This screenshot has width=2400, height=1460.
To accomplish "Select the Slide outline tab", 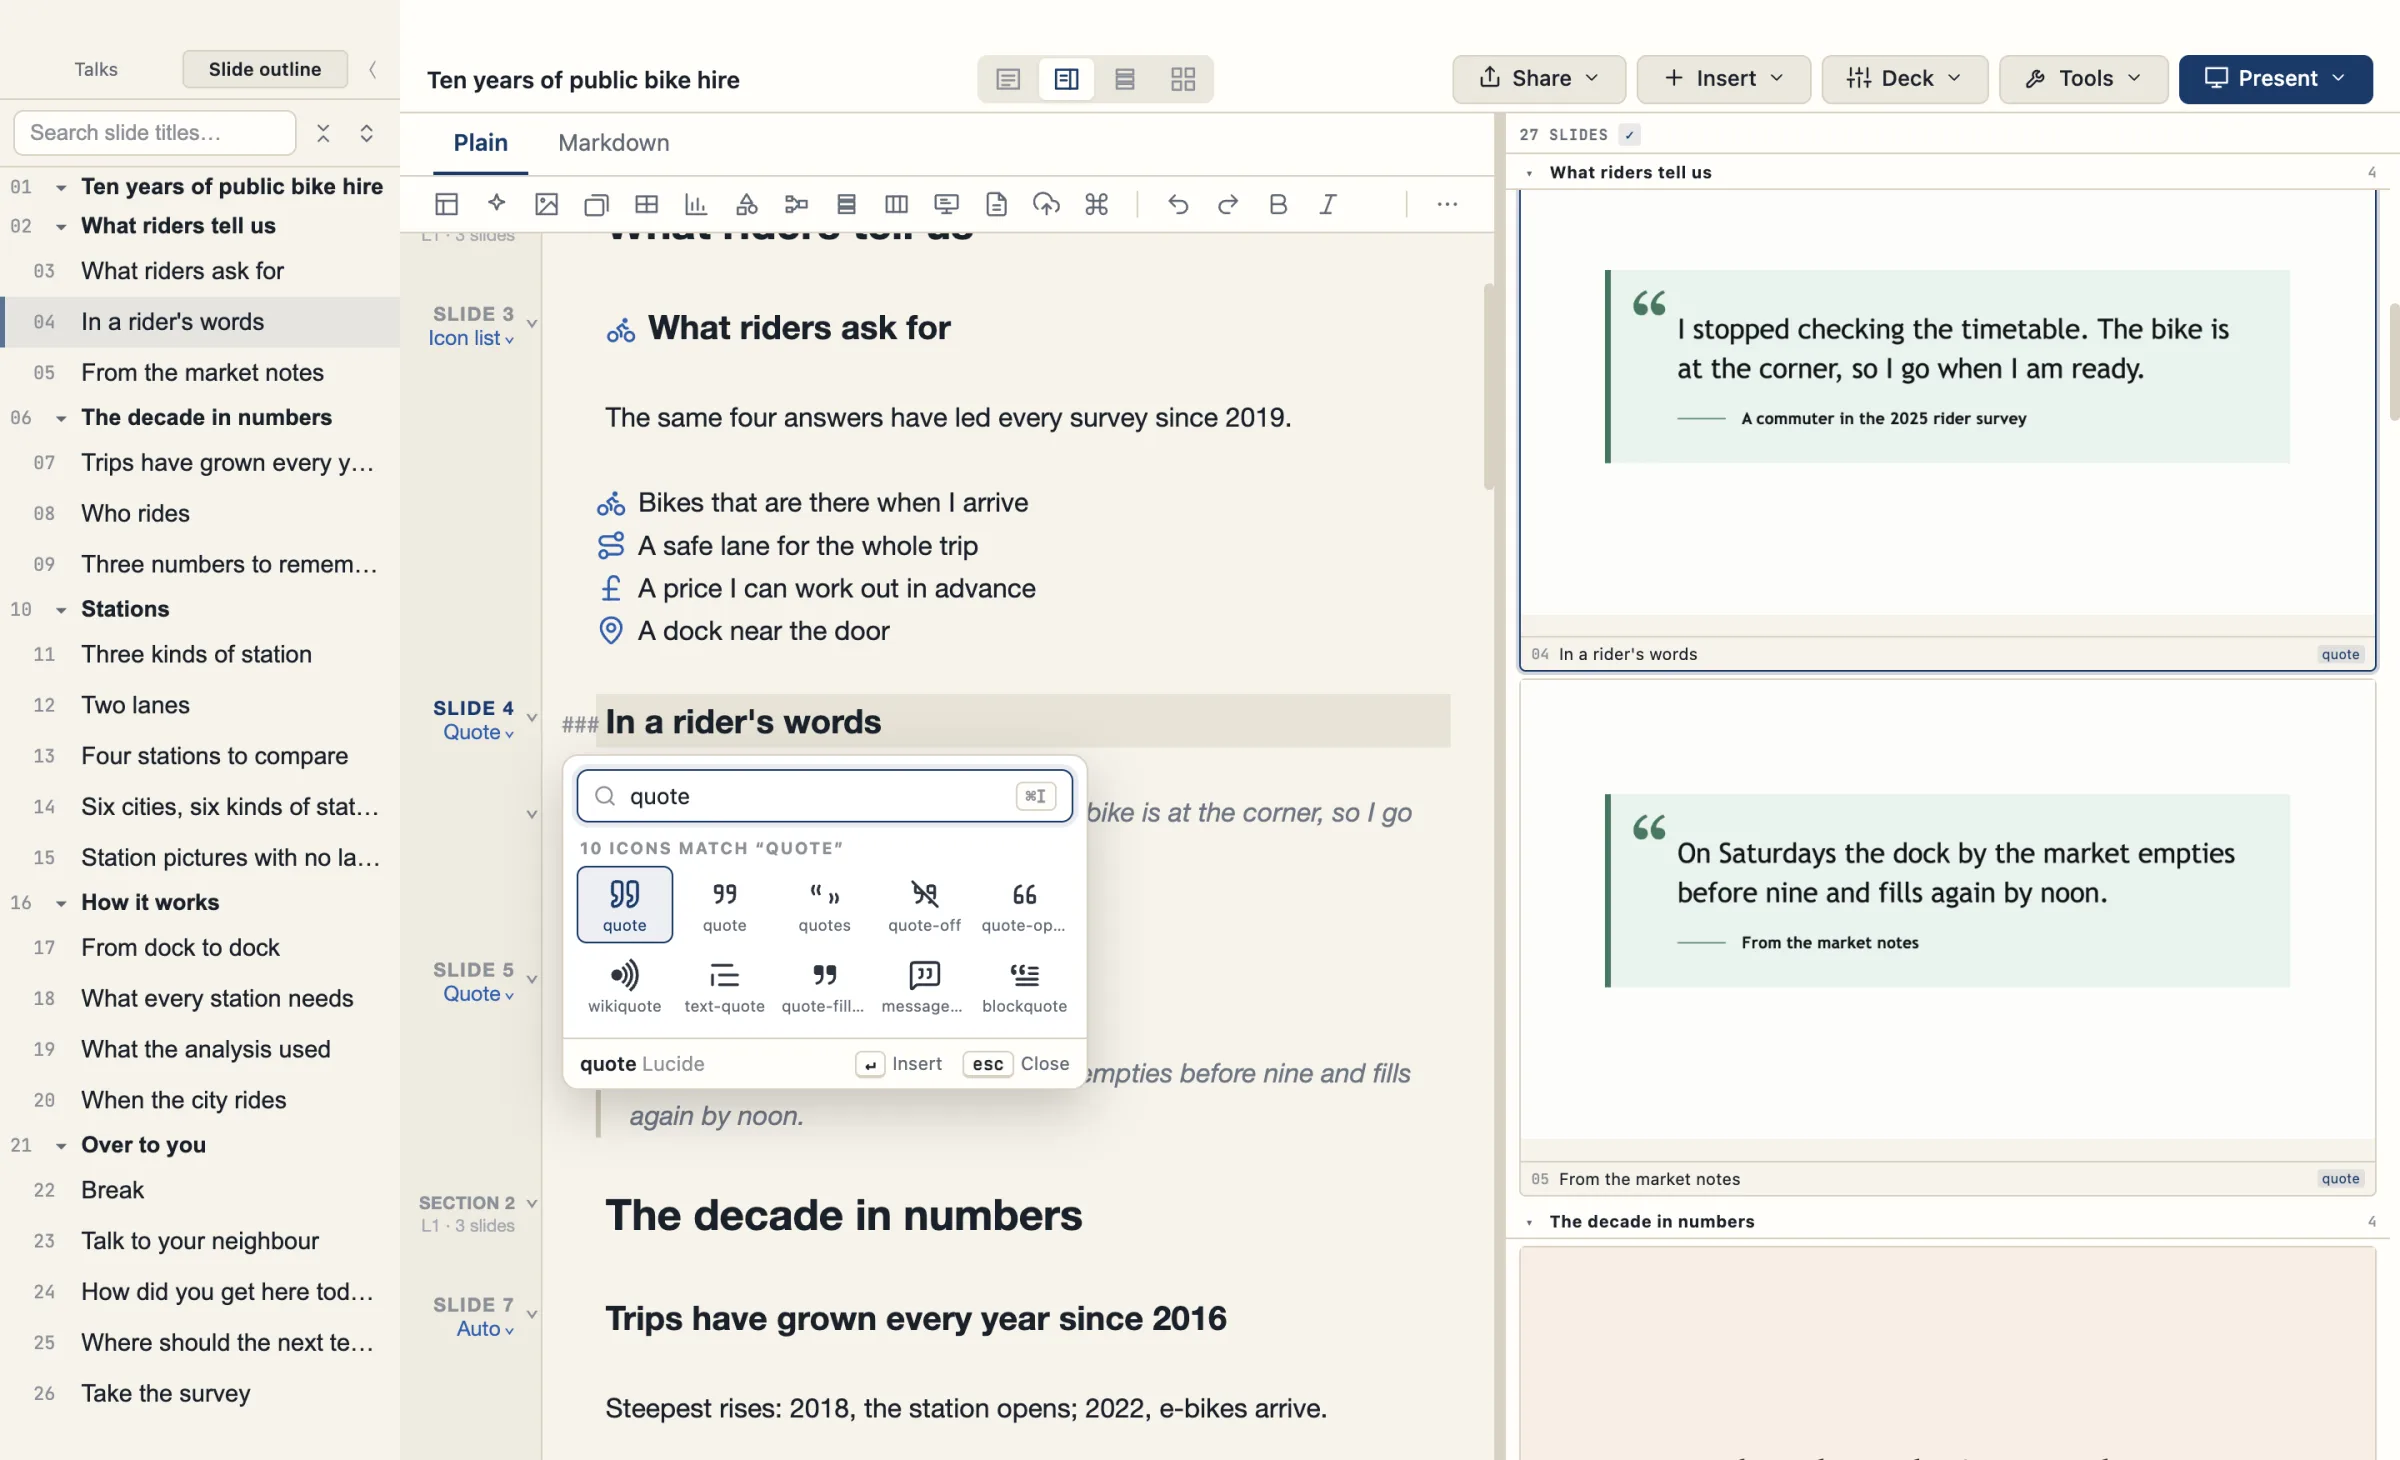I will click(265, 69).
